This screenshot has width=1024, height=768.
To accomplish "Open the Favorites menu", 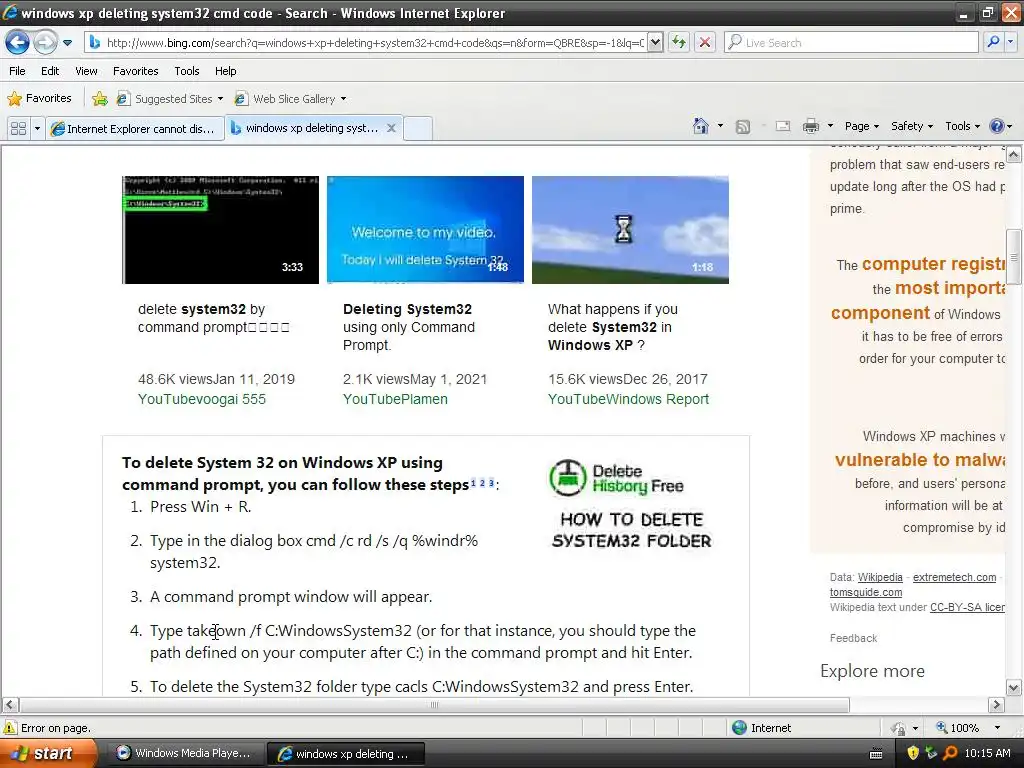I will point(135,71).
